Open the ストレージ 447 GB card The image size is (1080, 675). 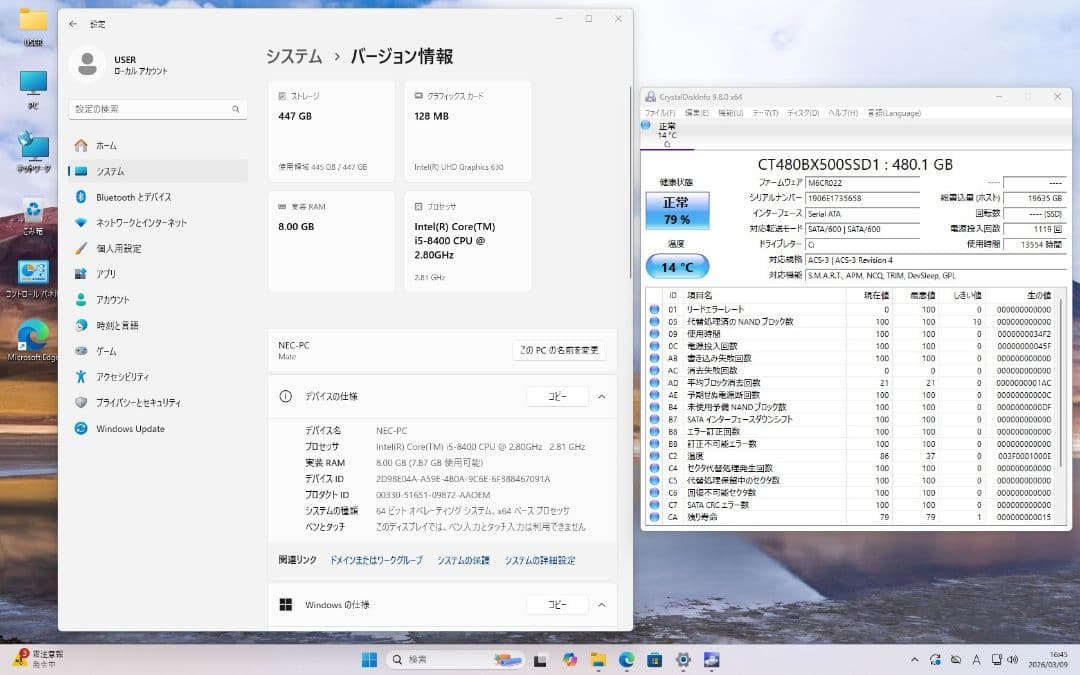tap(331, 132)
